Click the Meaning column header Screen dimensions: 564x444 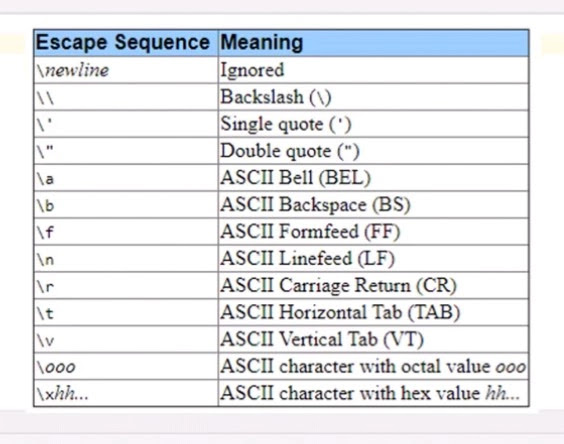pyautogui.click(x=373, y=43)
